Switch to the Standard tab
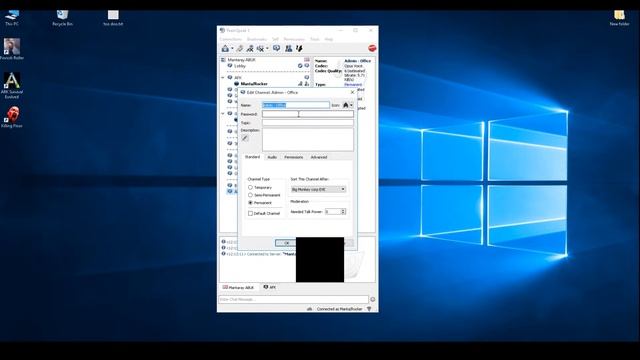 pos(252,157)
